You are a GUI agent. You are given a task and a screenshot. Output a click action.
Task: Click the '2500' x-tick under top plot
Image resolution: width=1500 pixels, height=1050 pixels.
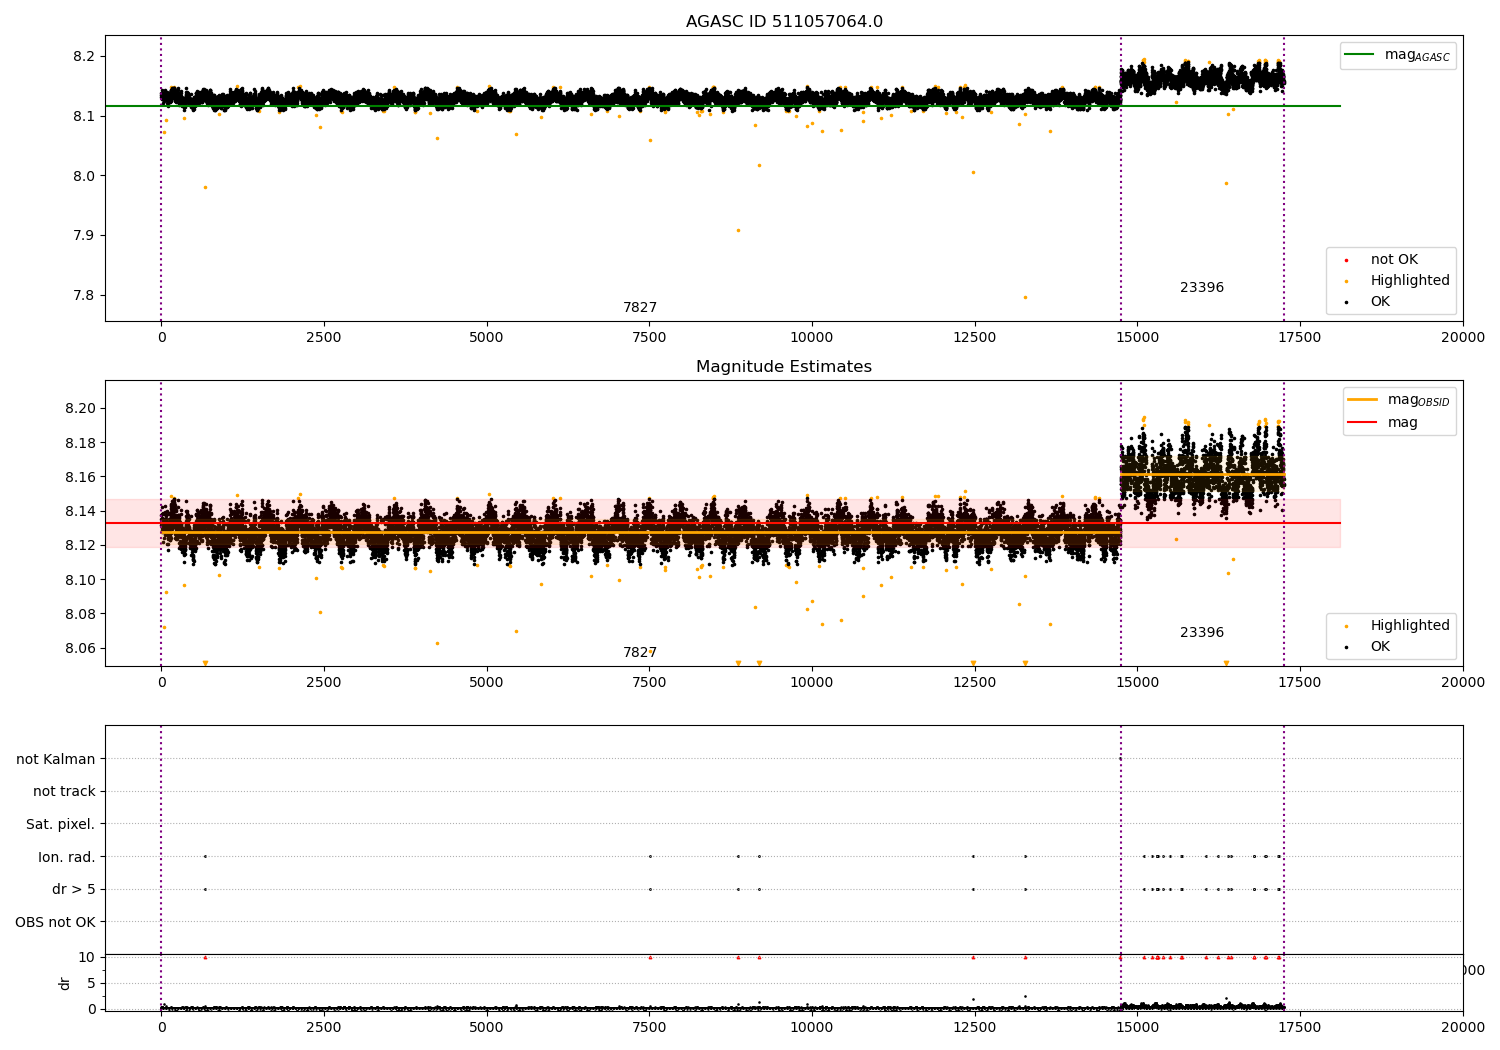tap(324, 338)
